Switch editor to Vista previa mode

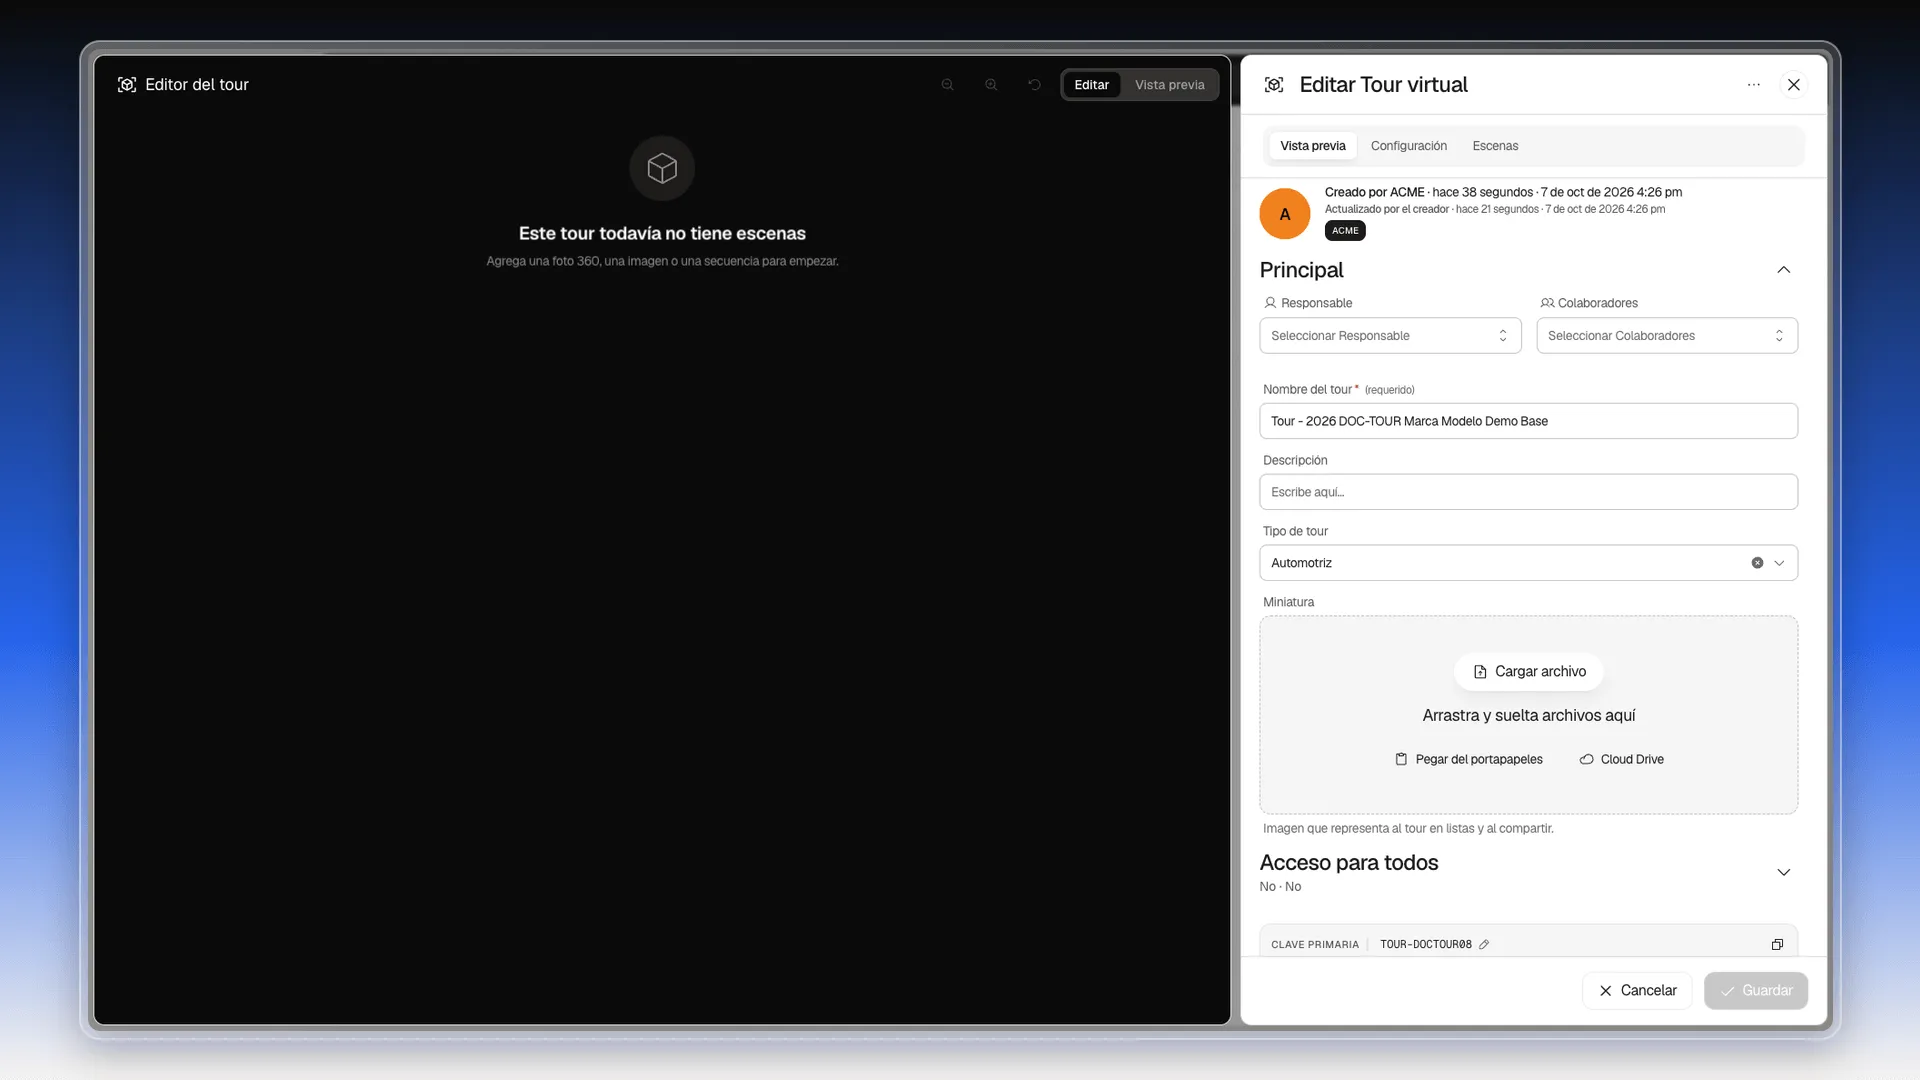[1169, 85]
